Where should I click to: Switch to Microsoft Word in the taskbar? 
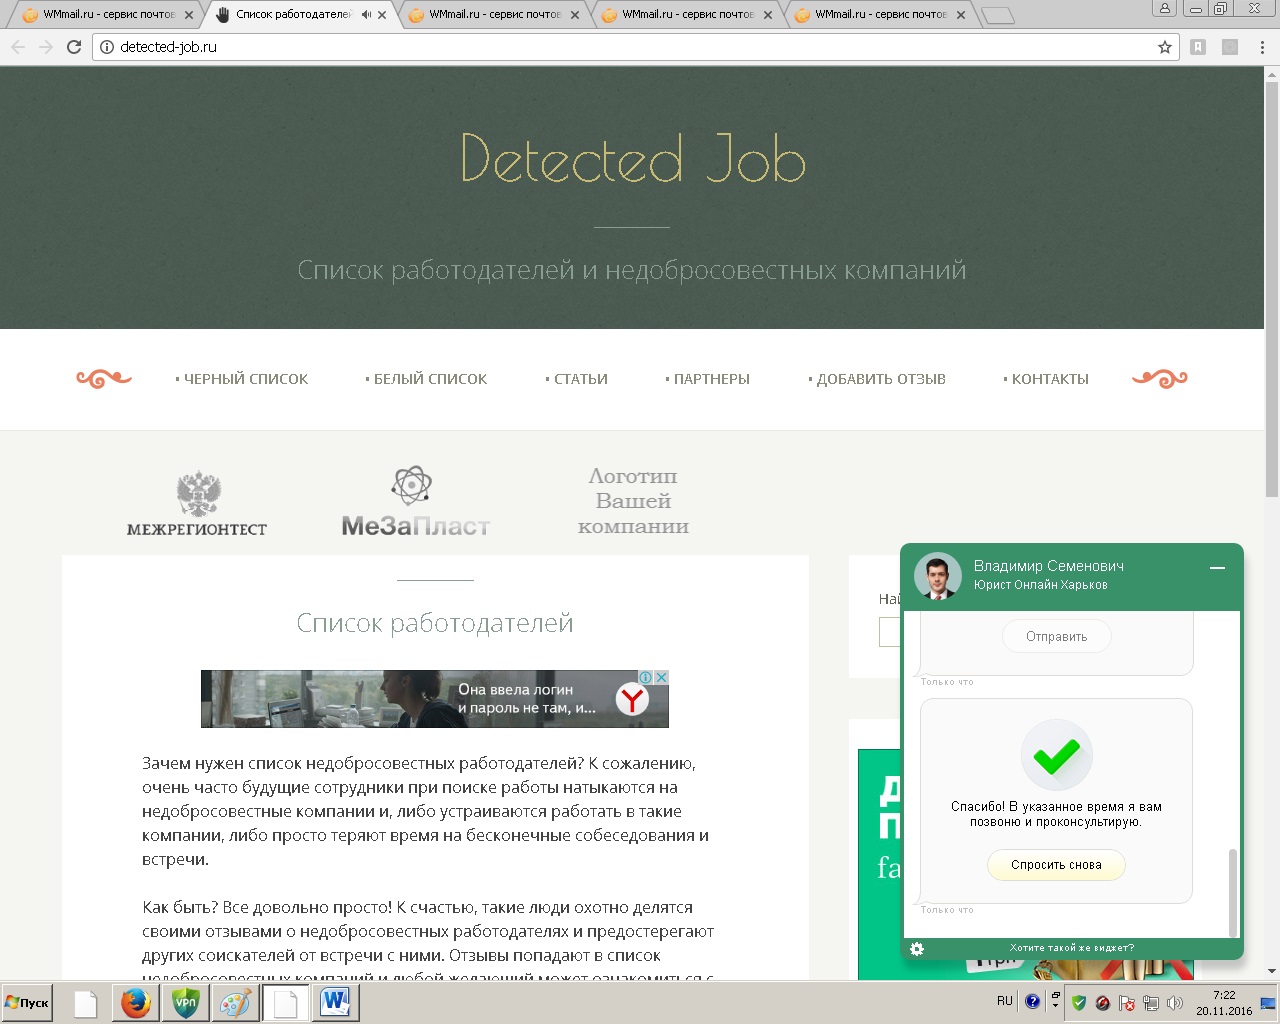point(335,1003)
